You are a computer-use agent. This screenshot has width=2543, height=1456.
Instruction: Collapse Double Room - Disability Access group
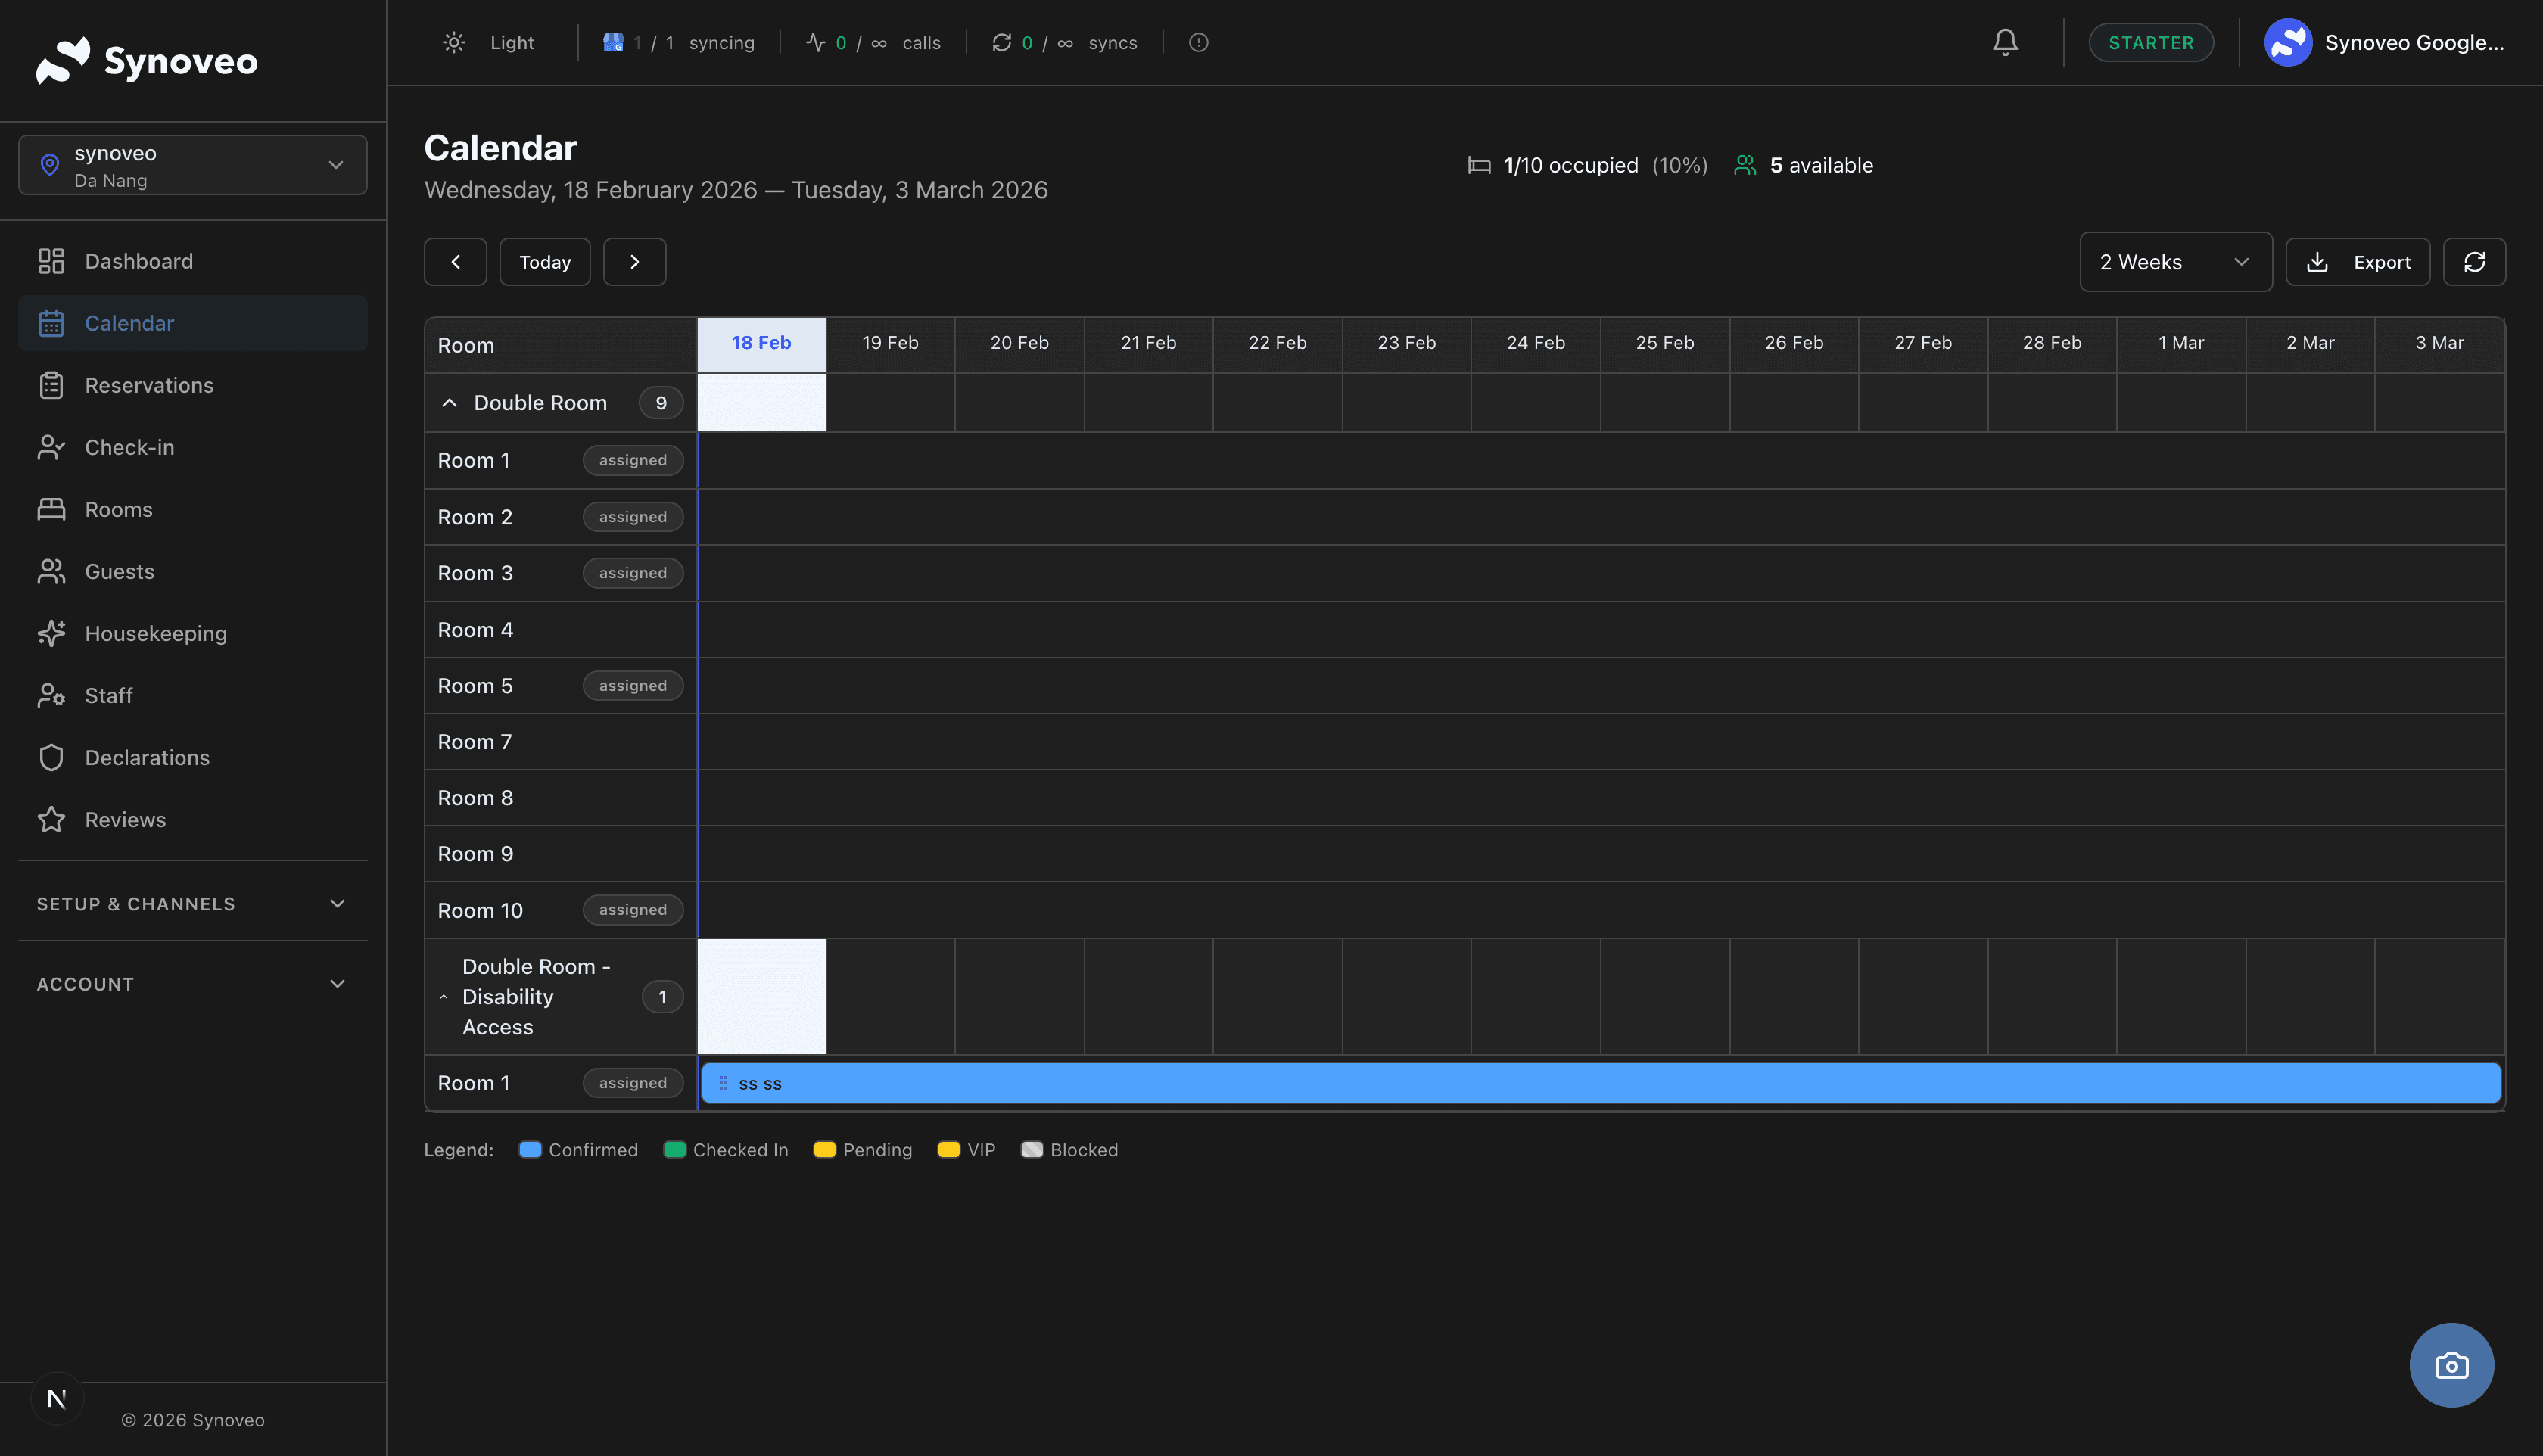[x=444, y=997]
